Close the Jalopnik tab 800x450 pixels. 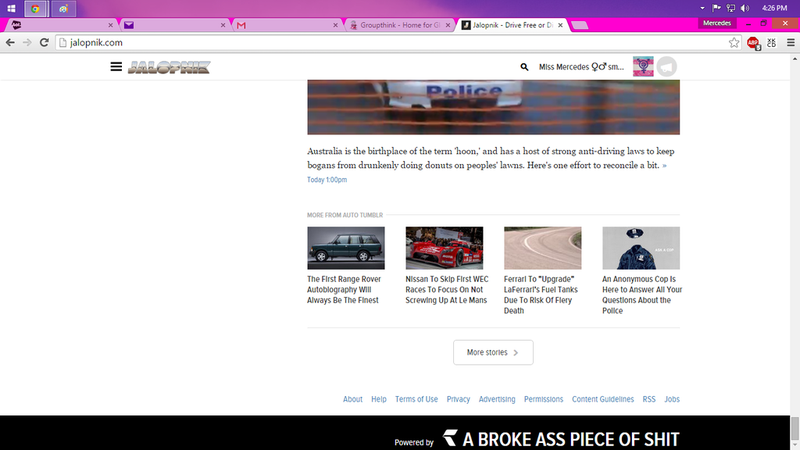(x=560, y=25)
